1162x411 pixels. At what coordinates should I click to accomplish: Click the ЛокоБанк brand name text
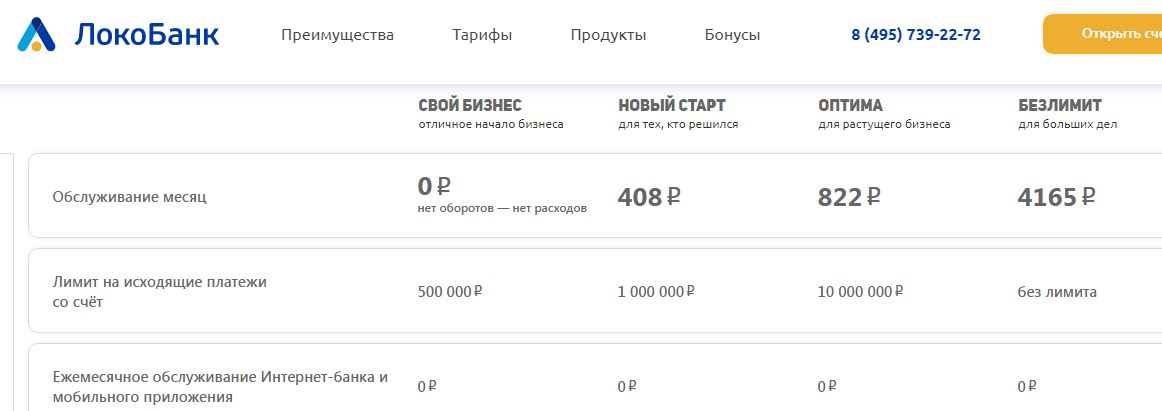coord(146,35)
